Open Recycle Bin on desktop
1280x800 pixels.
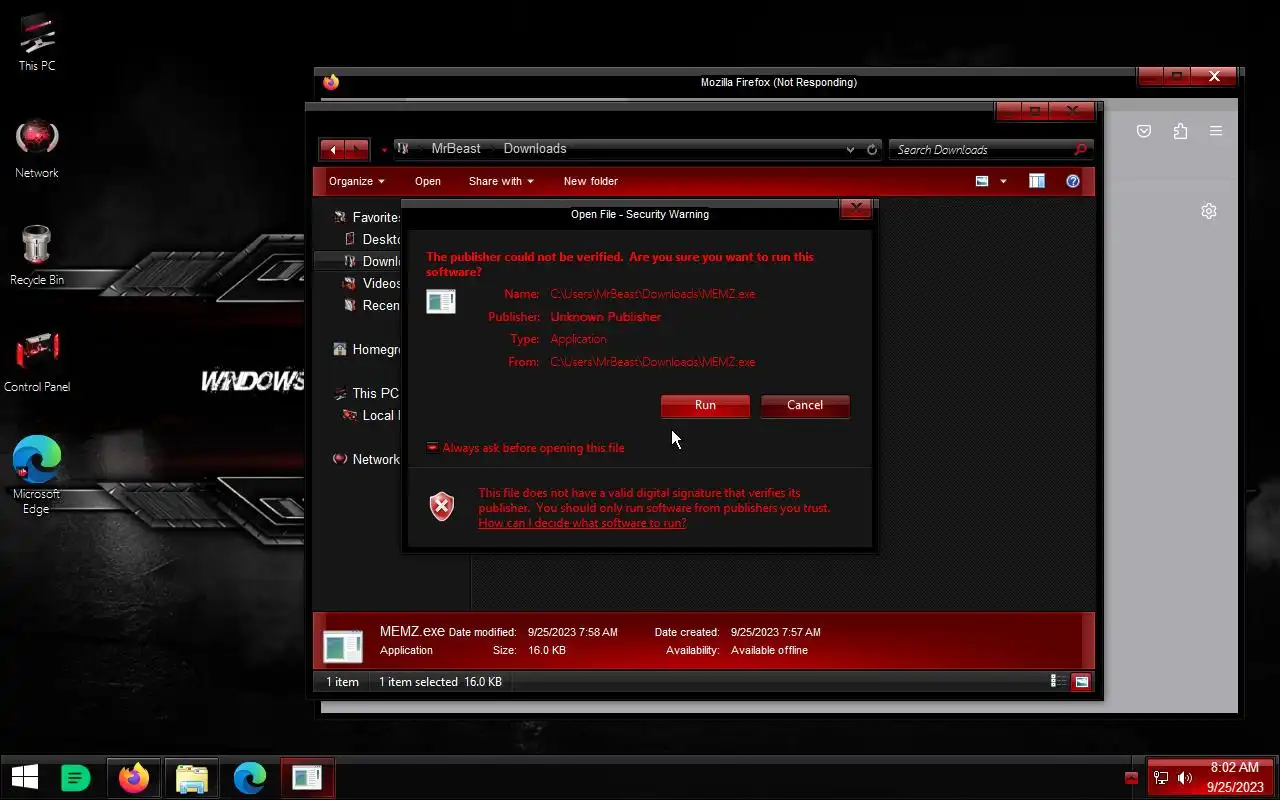(37, 255)
